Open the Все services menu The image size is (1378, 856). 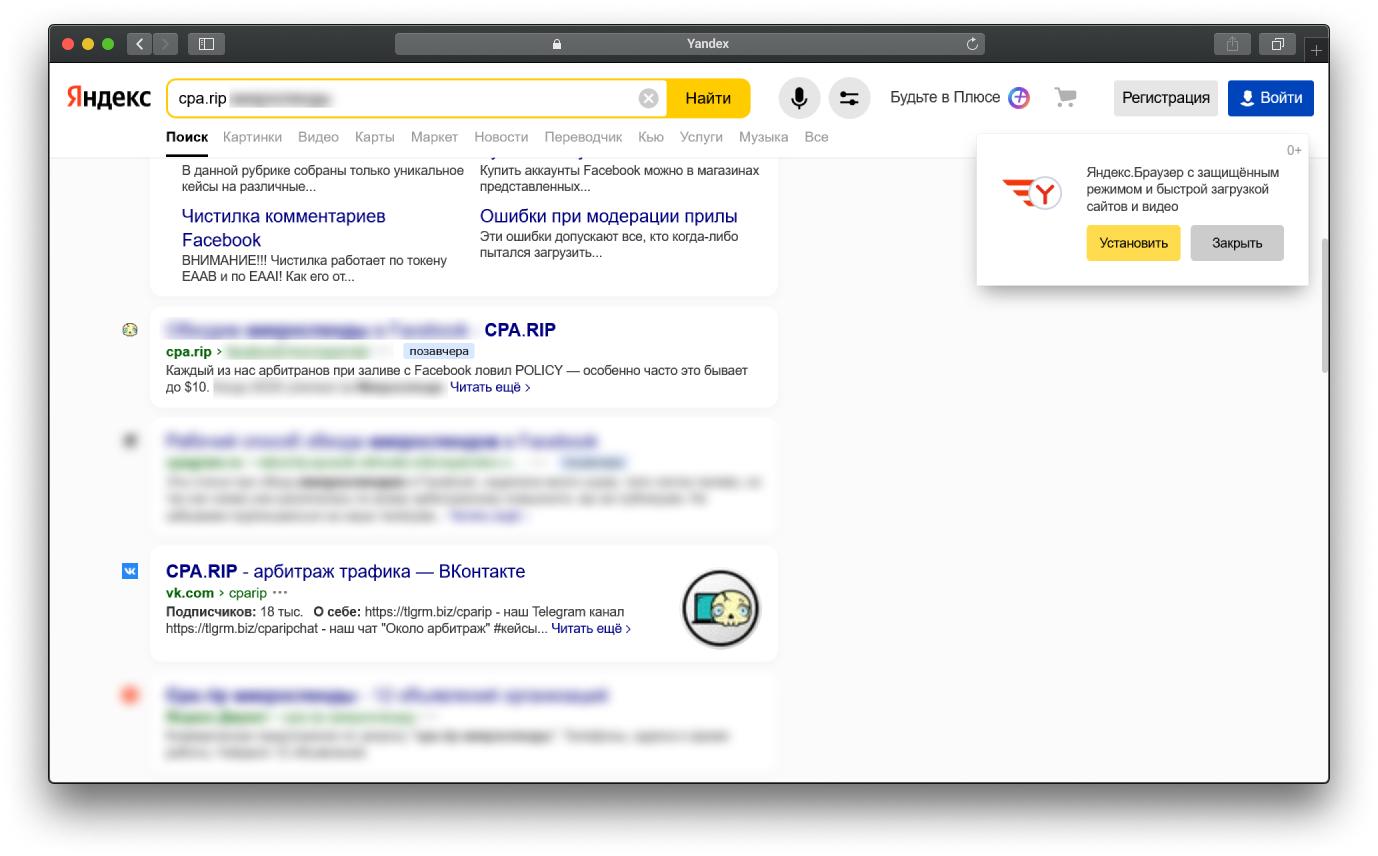click(x=816, y=137)
